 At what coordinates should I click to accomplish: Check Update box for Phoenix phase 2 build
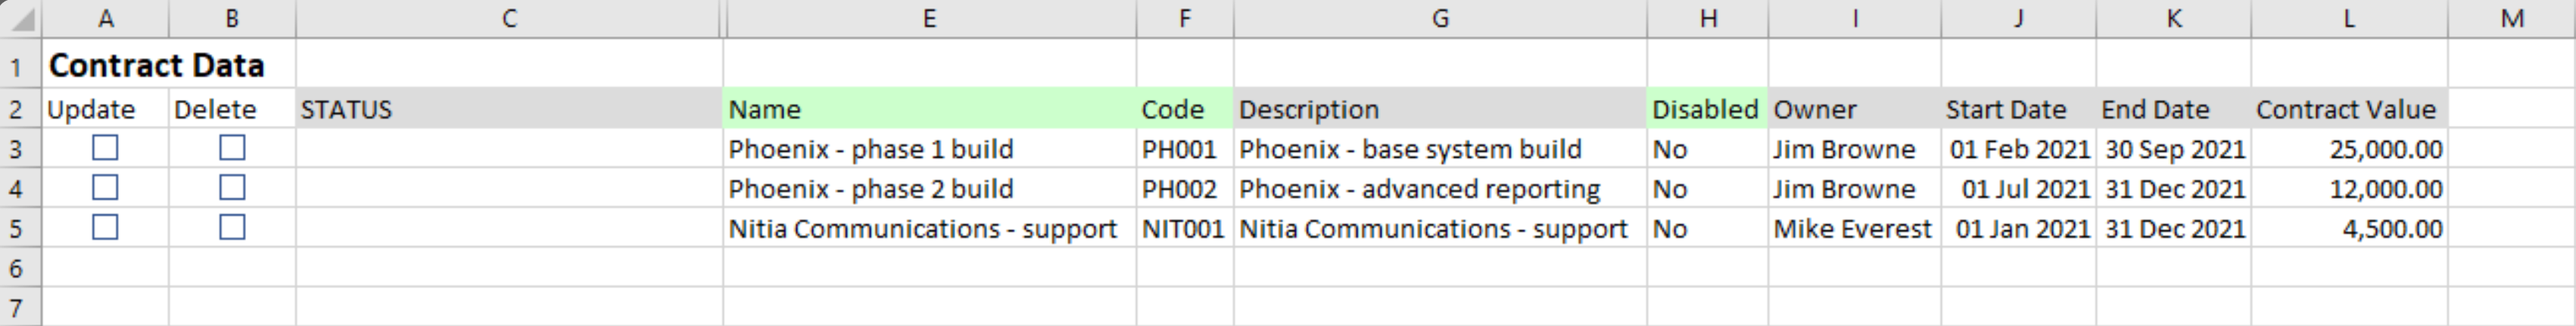tap(105, 188)
